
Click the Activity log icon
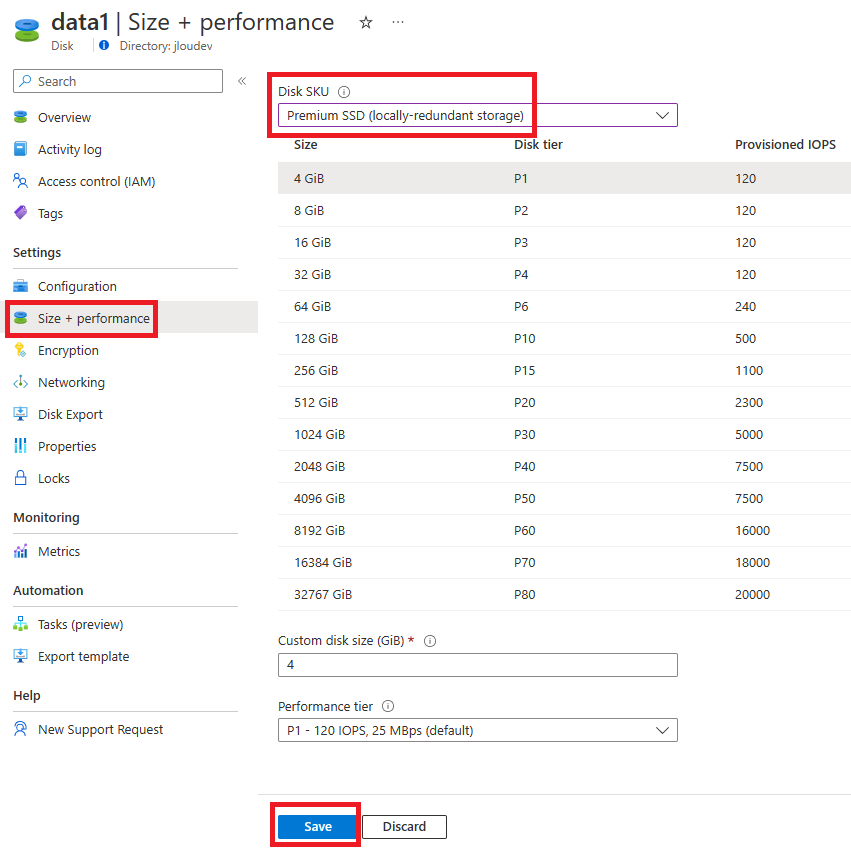[x=20, y=149]
